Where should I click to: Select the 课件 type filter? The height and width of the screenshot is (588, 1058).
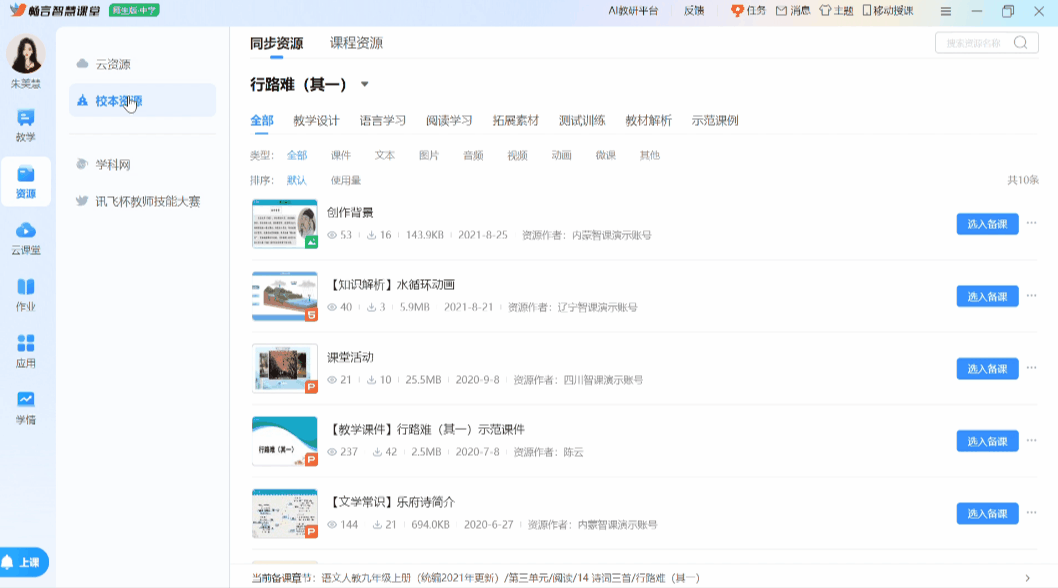tap(341, 156)
